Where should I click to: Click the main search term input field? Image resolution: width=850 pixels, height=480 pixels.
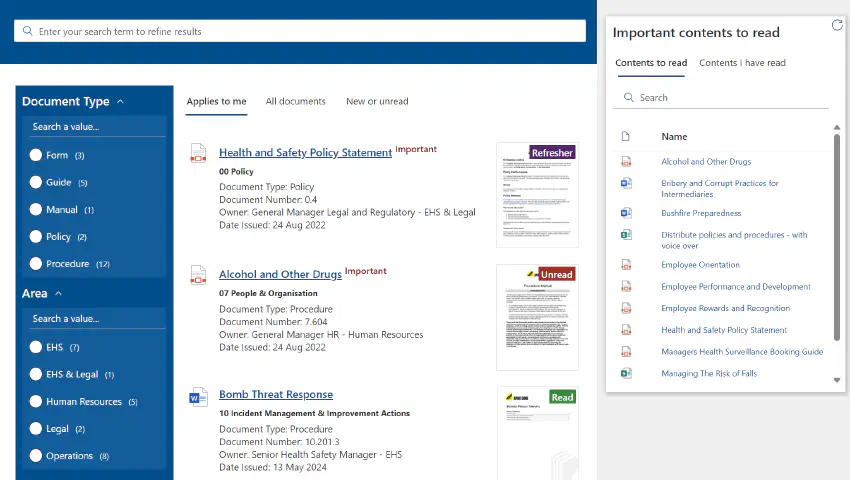coord(300,31)
